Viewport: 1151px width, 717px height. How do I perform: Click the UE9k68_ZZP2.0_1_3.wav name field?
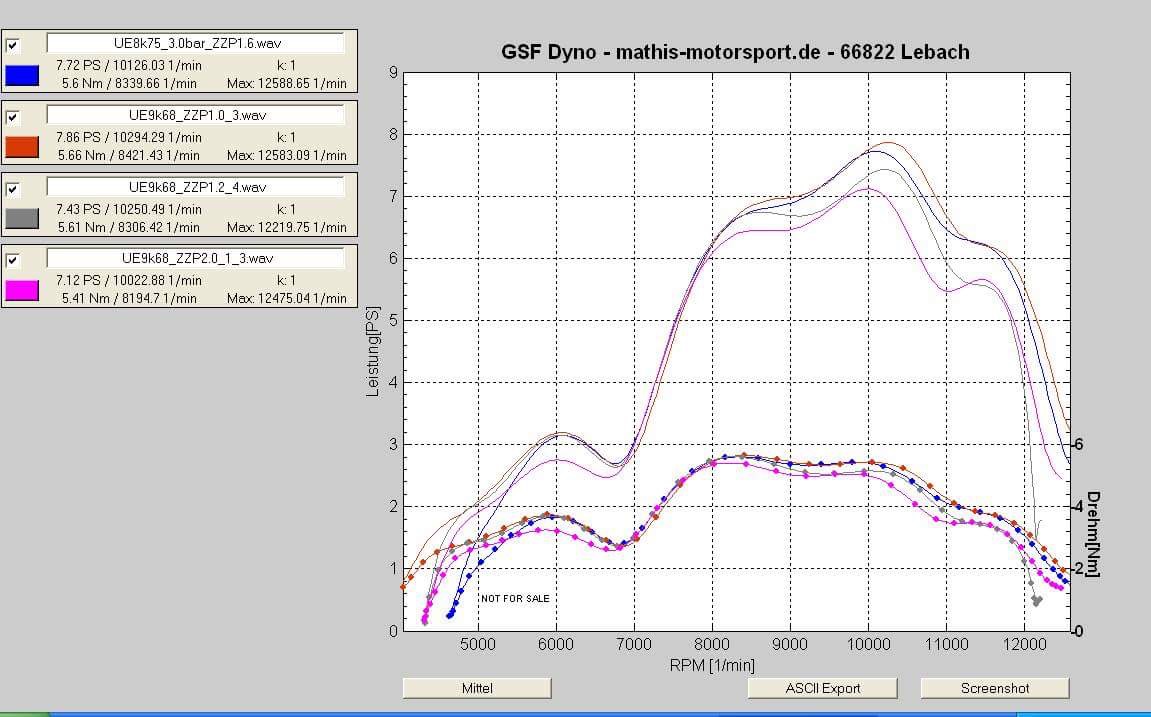[196, 258]
